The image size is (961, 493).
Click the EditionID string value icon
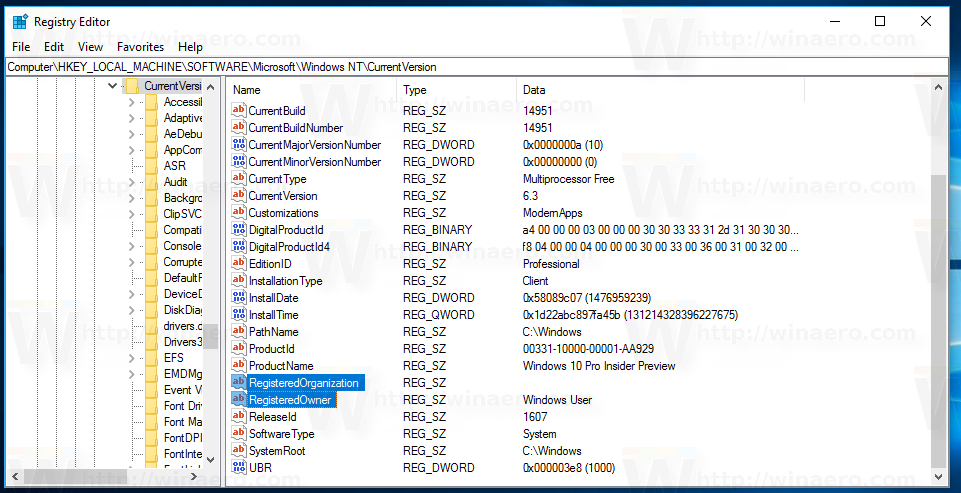pyautogui.click(x=238, y=264)
